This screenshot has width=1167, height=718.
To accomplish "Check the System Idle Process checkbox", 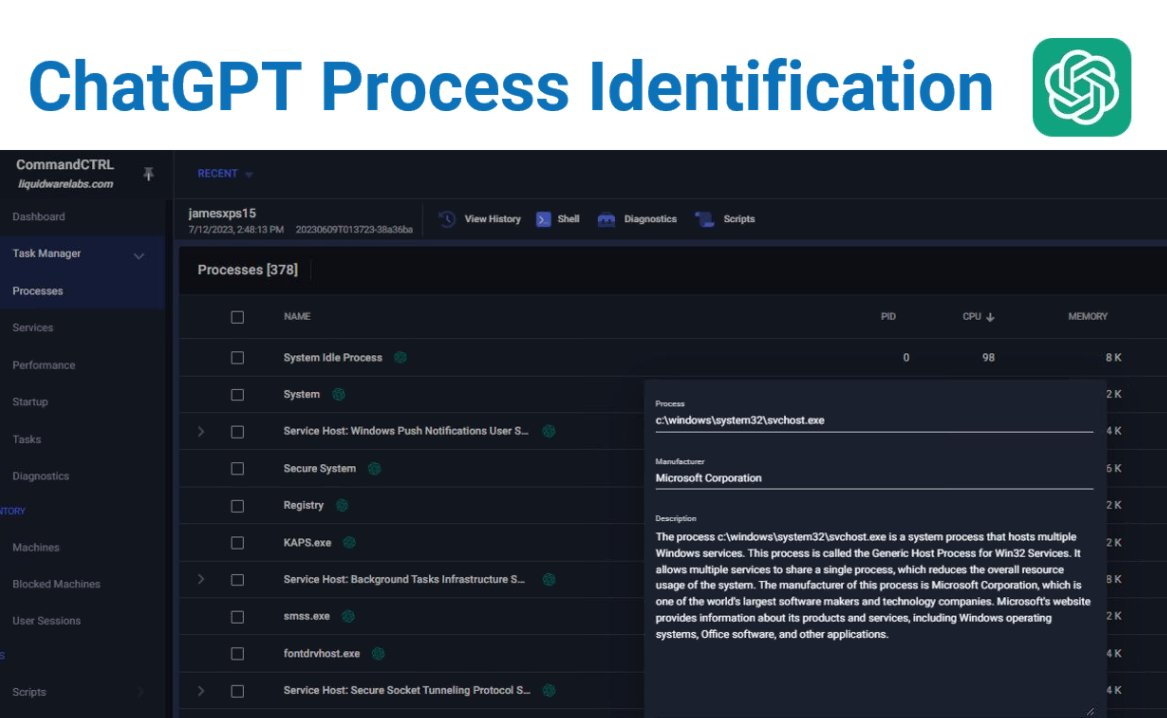I will 237,358.
